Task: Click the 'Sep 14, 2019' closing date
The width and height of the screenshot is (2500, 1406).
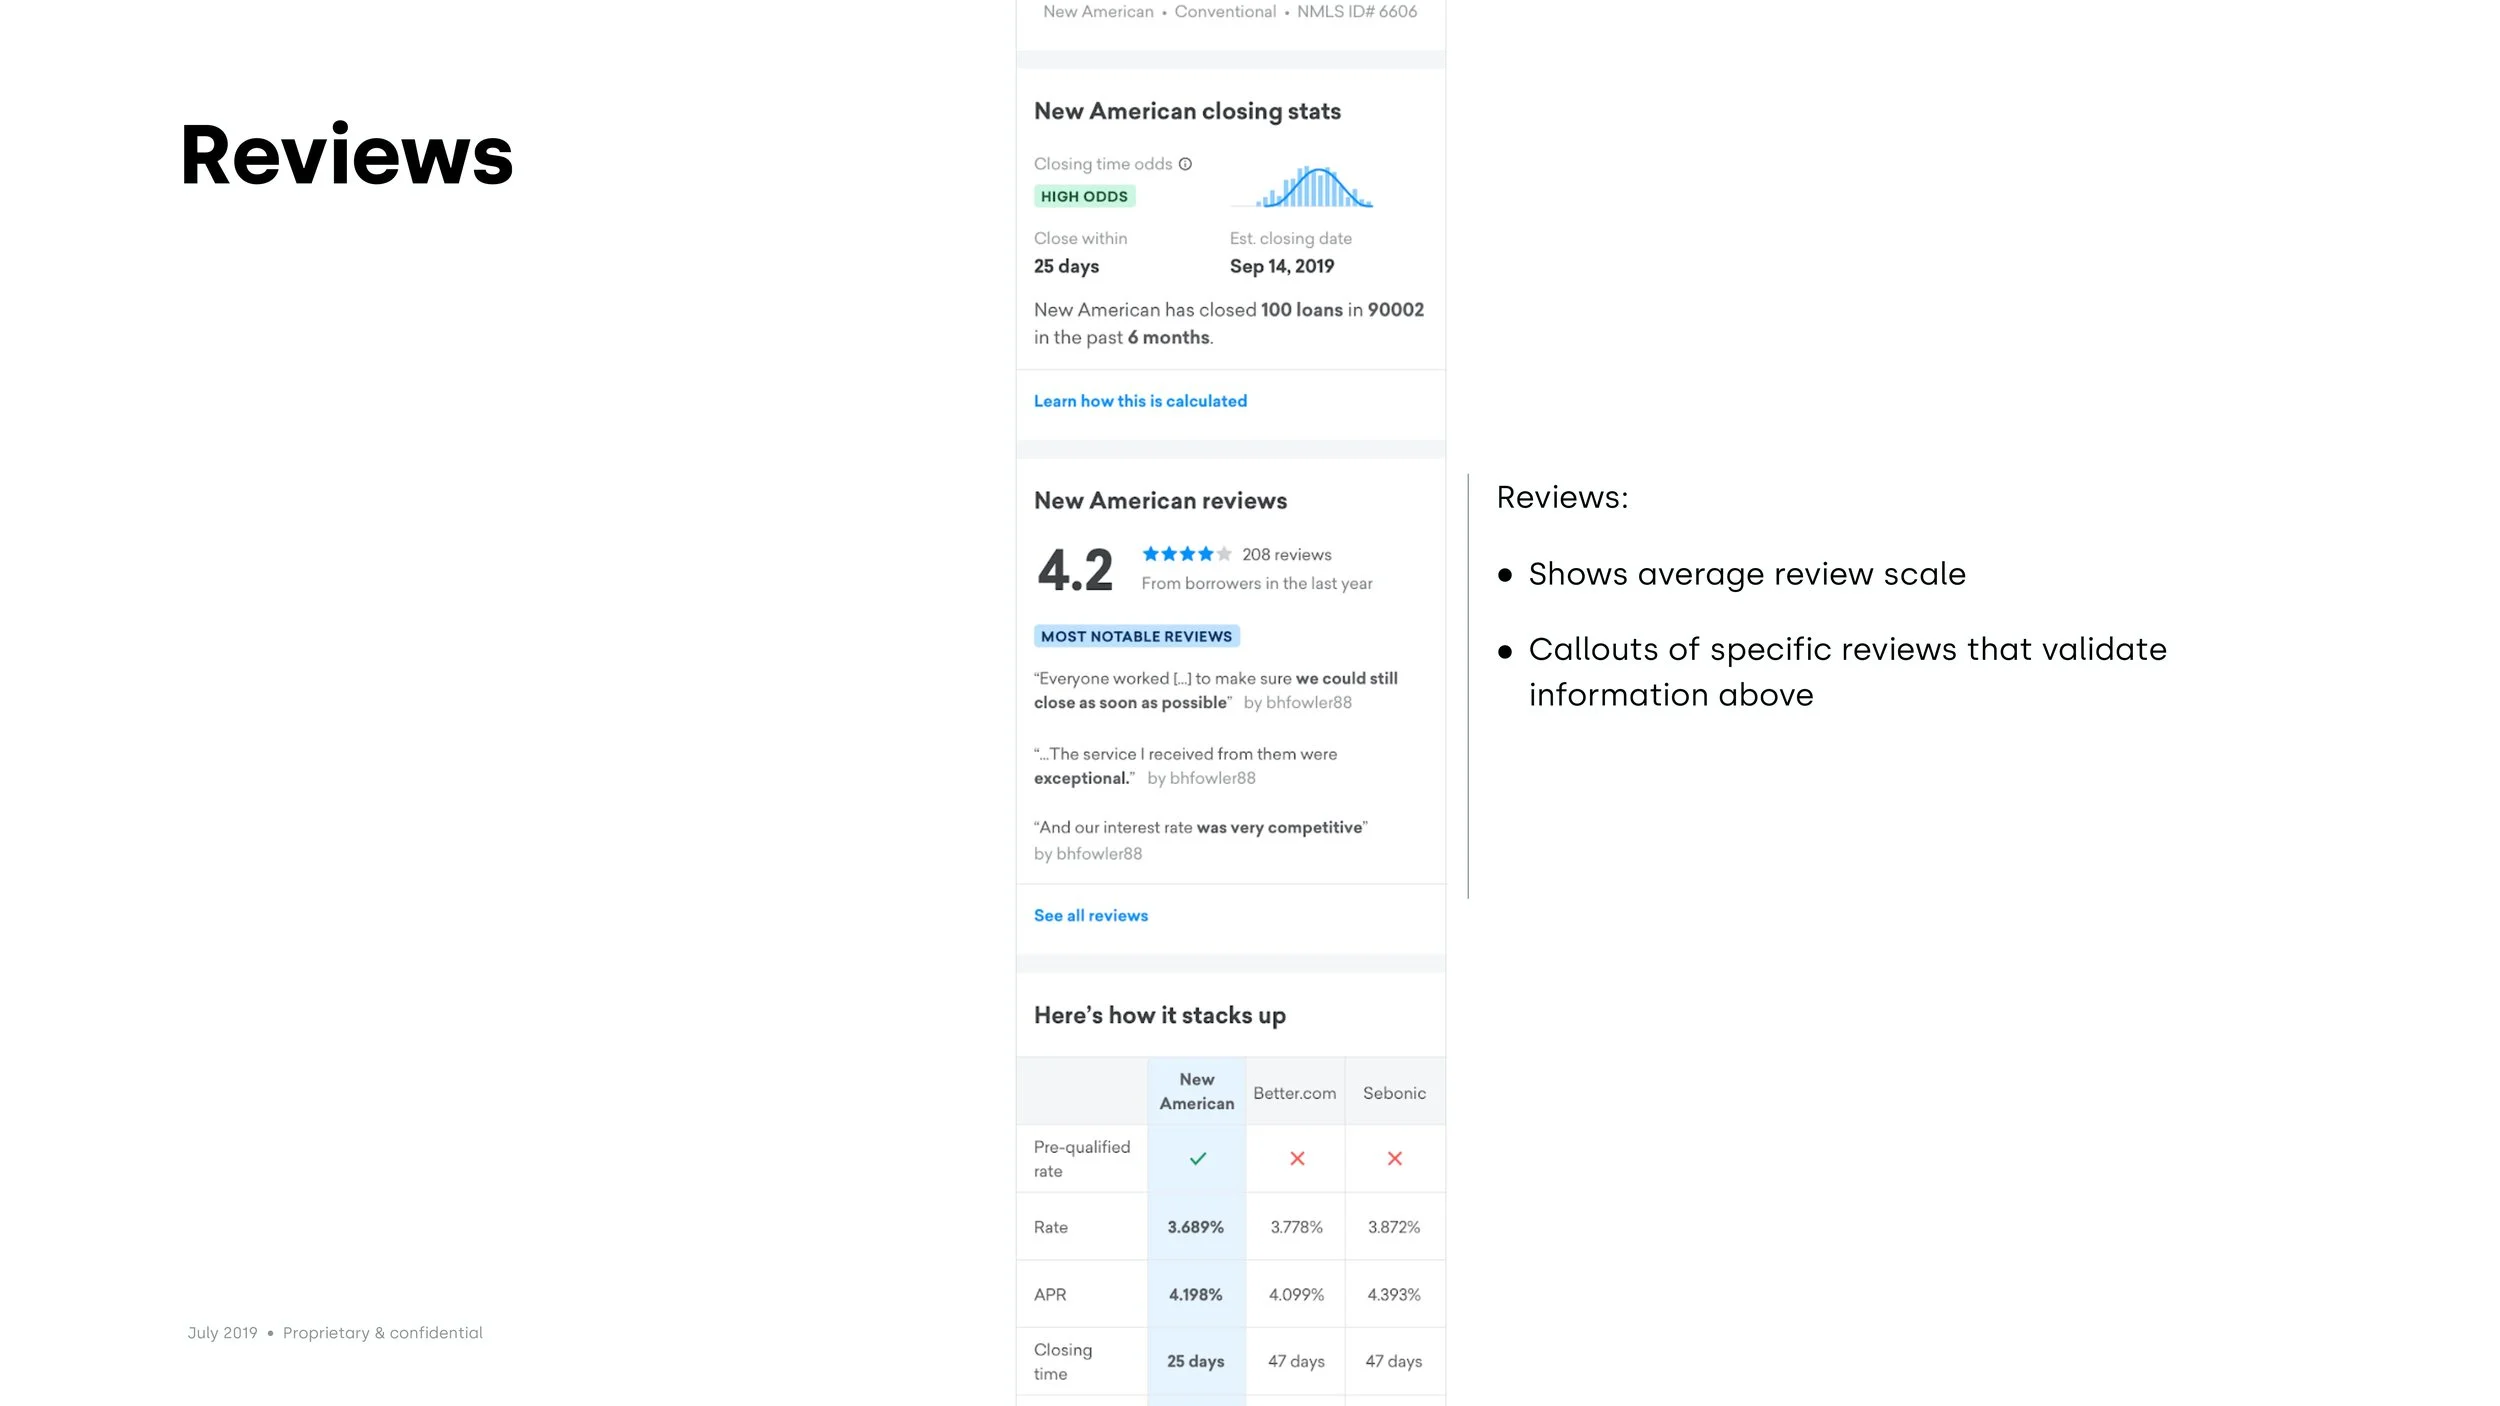Action: 1281,266
